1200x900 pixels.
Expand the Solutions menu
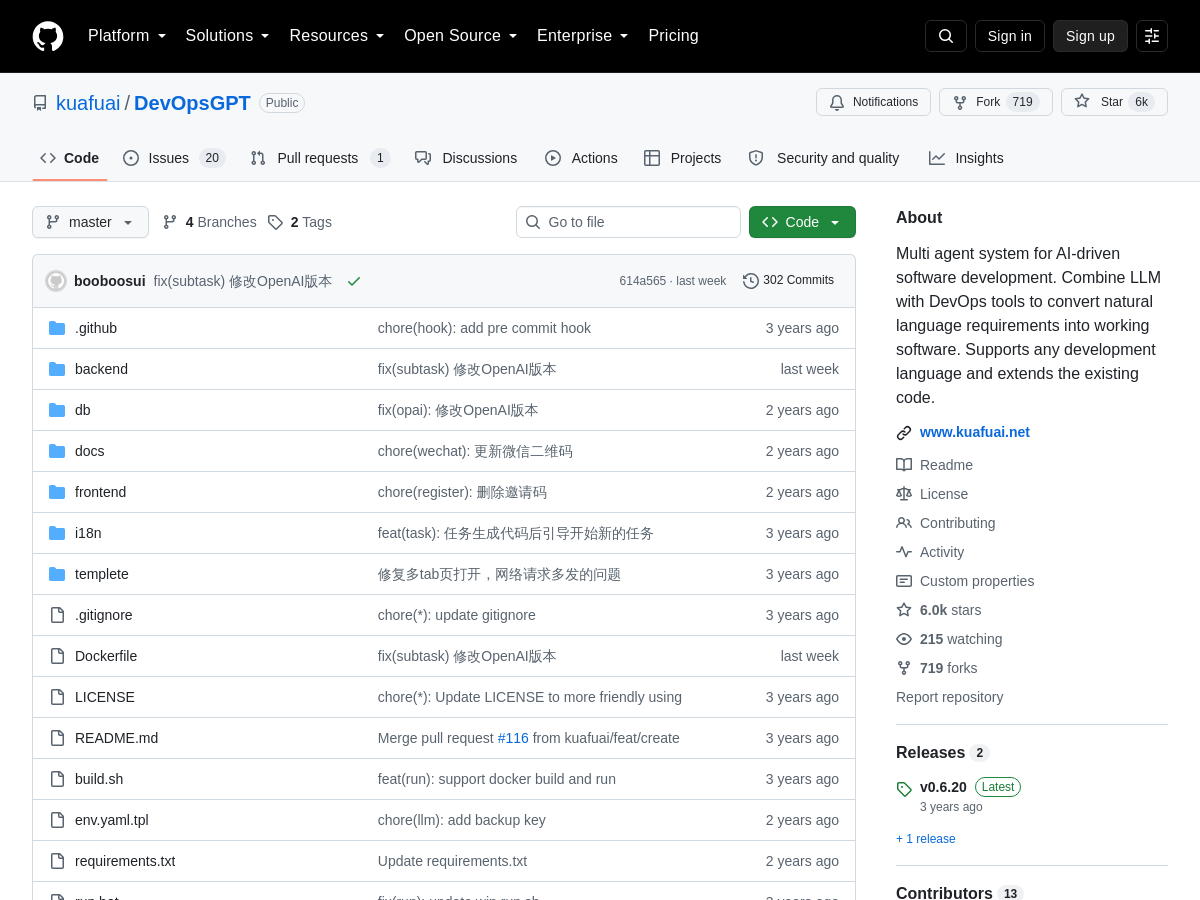coord(227,36)
